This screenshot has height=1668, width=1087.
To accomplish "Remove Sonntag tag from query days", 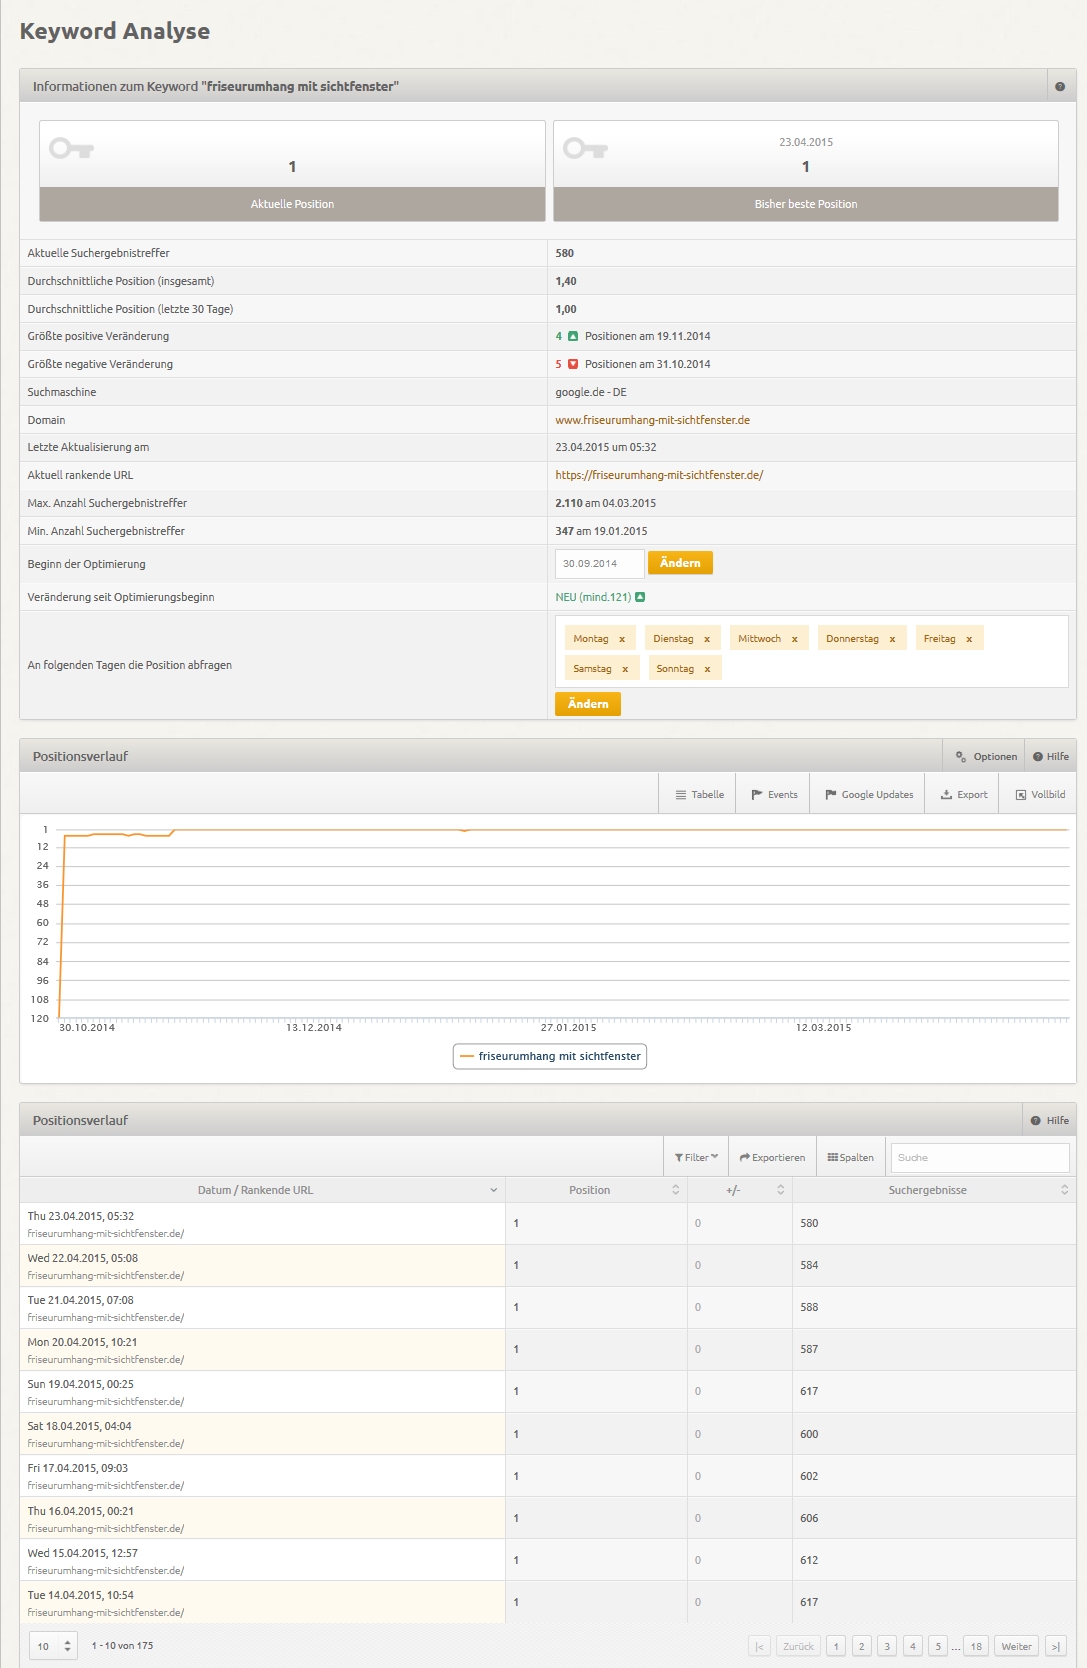I will point(707,669).
